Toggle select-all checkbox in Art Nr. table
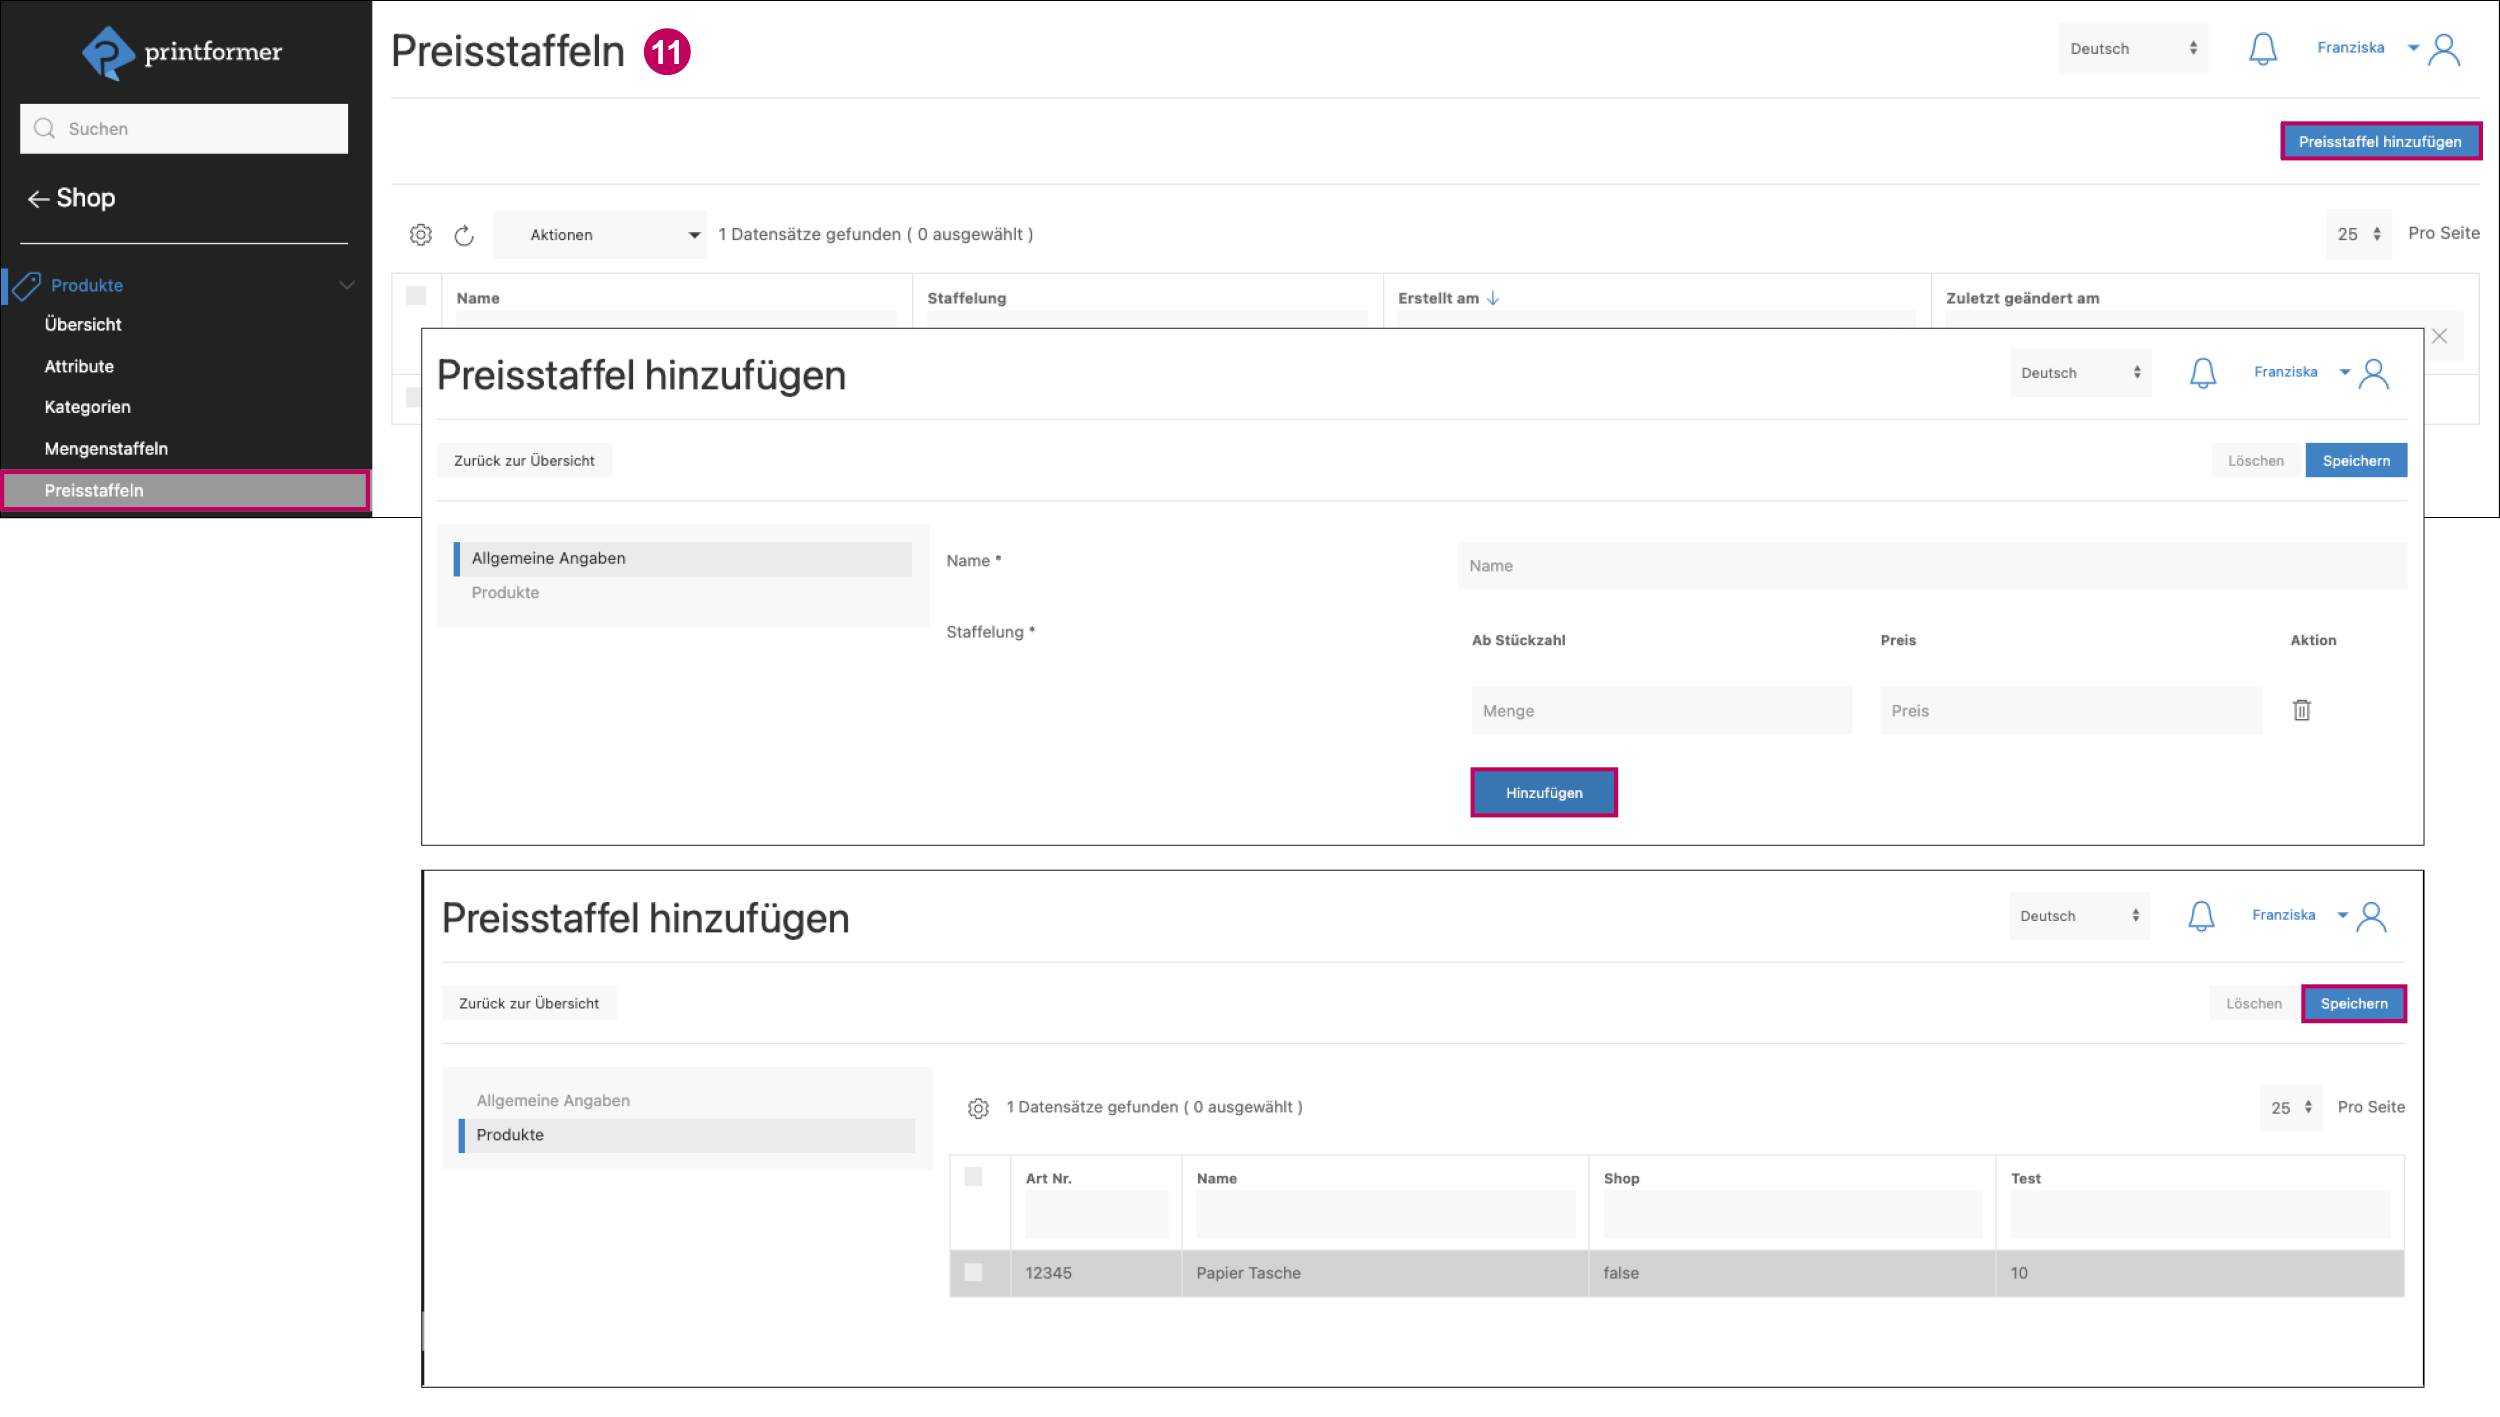Viewport: 2500px width, 1417px height. click(x=973, y=1177)
